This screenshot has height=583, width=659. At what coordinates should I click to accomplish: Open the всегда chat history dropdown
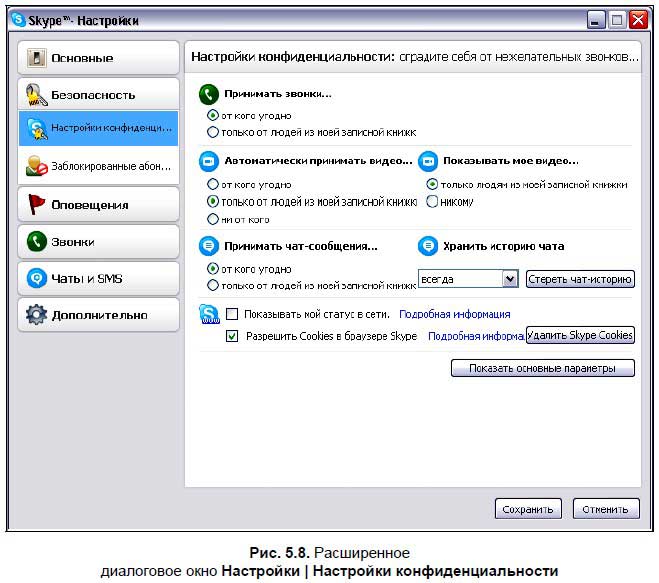(x=509, y=279)
